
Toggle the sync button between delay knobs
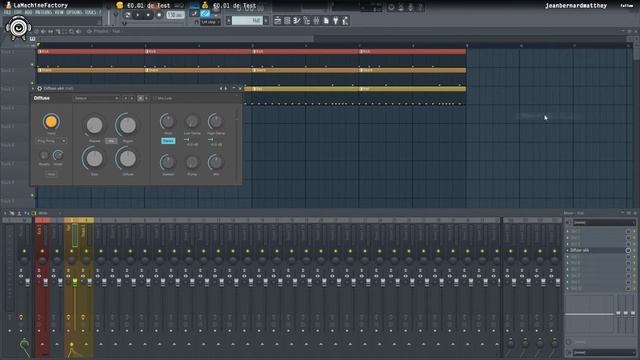tap(111, 141)
